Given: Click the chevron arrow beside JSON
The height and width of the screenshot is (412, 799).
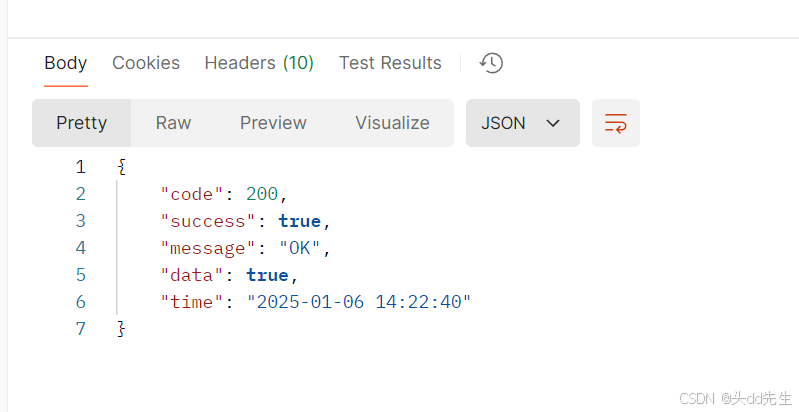Looking at the screenshot, I should [553, 123].
